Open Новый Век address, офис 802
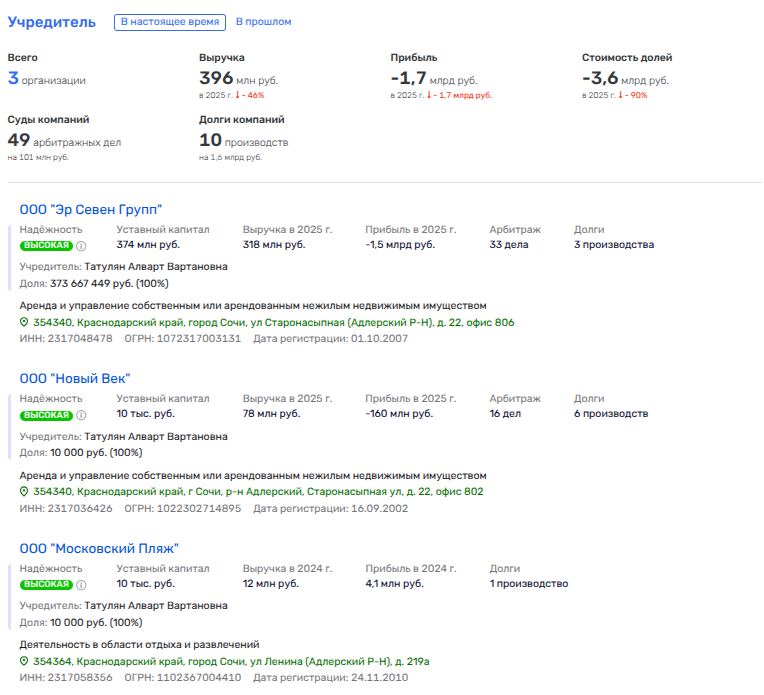The image size is (764, 695). click(258, 492)
